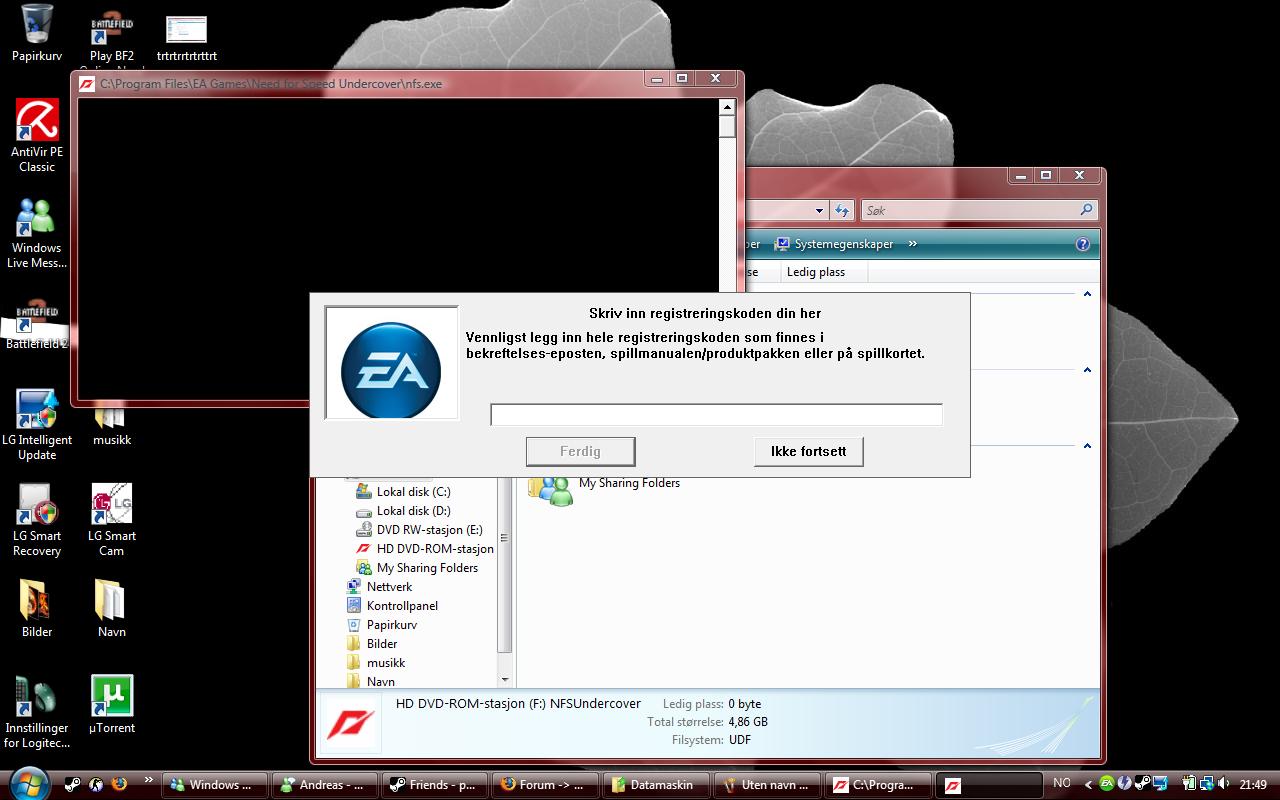Select Bilder in navigation tree
Screen dimensions: 1280x800
tap(372, 644)
